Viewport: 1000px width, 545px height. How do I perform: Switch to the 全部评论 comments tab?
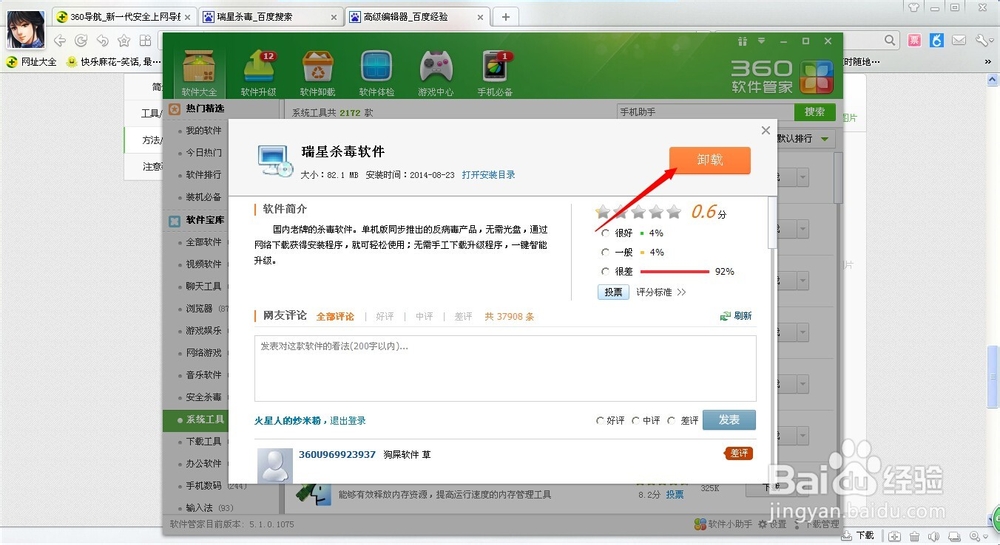(335, 316)
